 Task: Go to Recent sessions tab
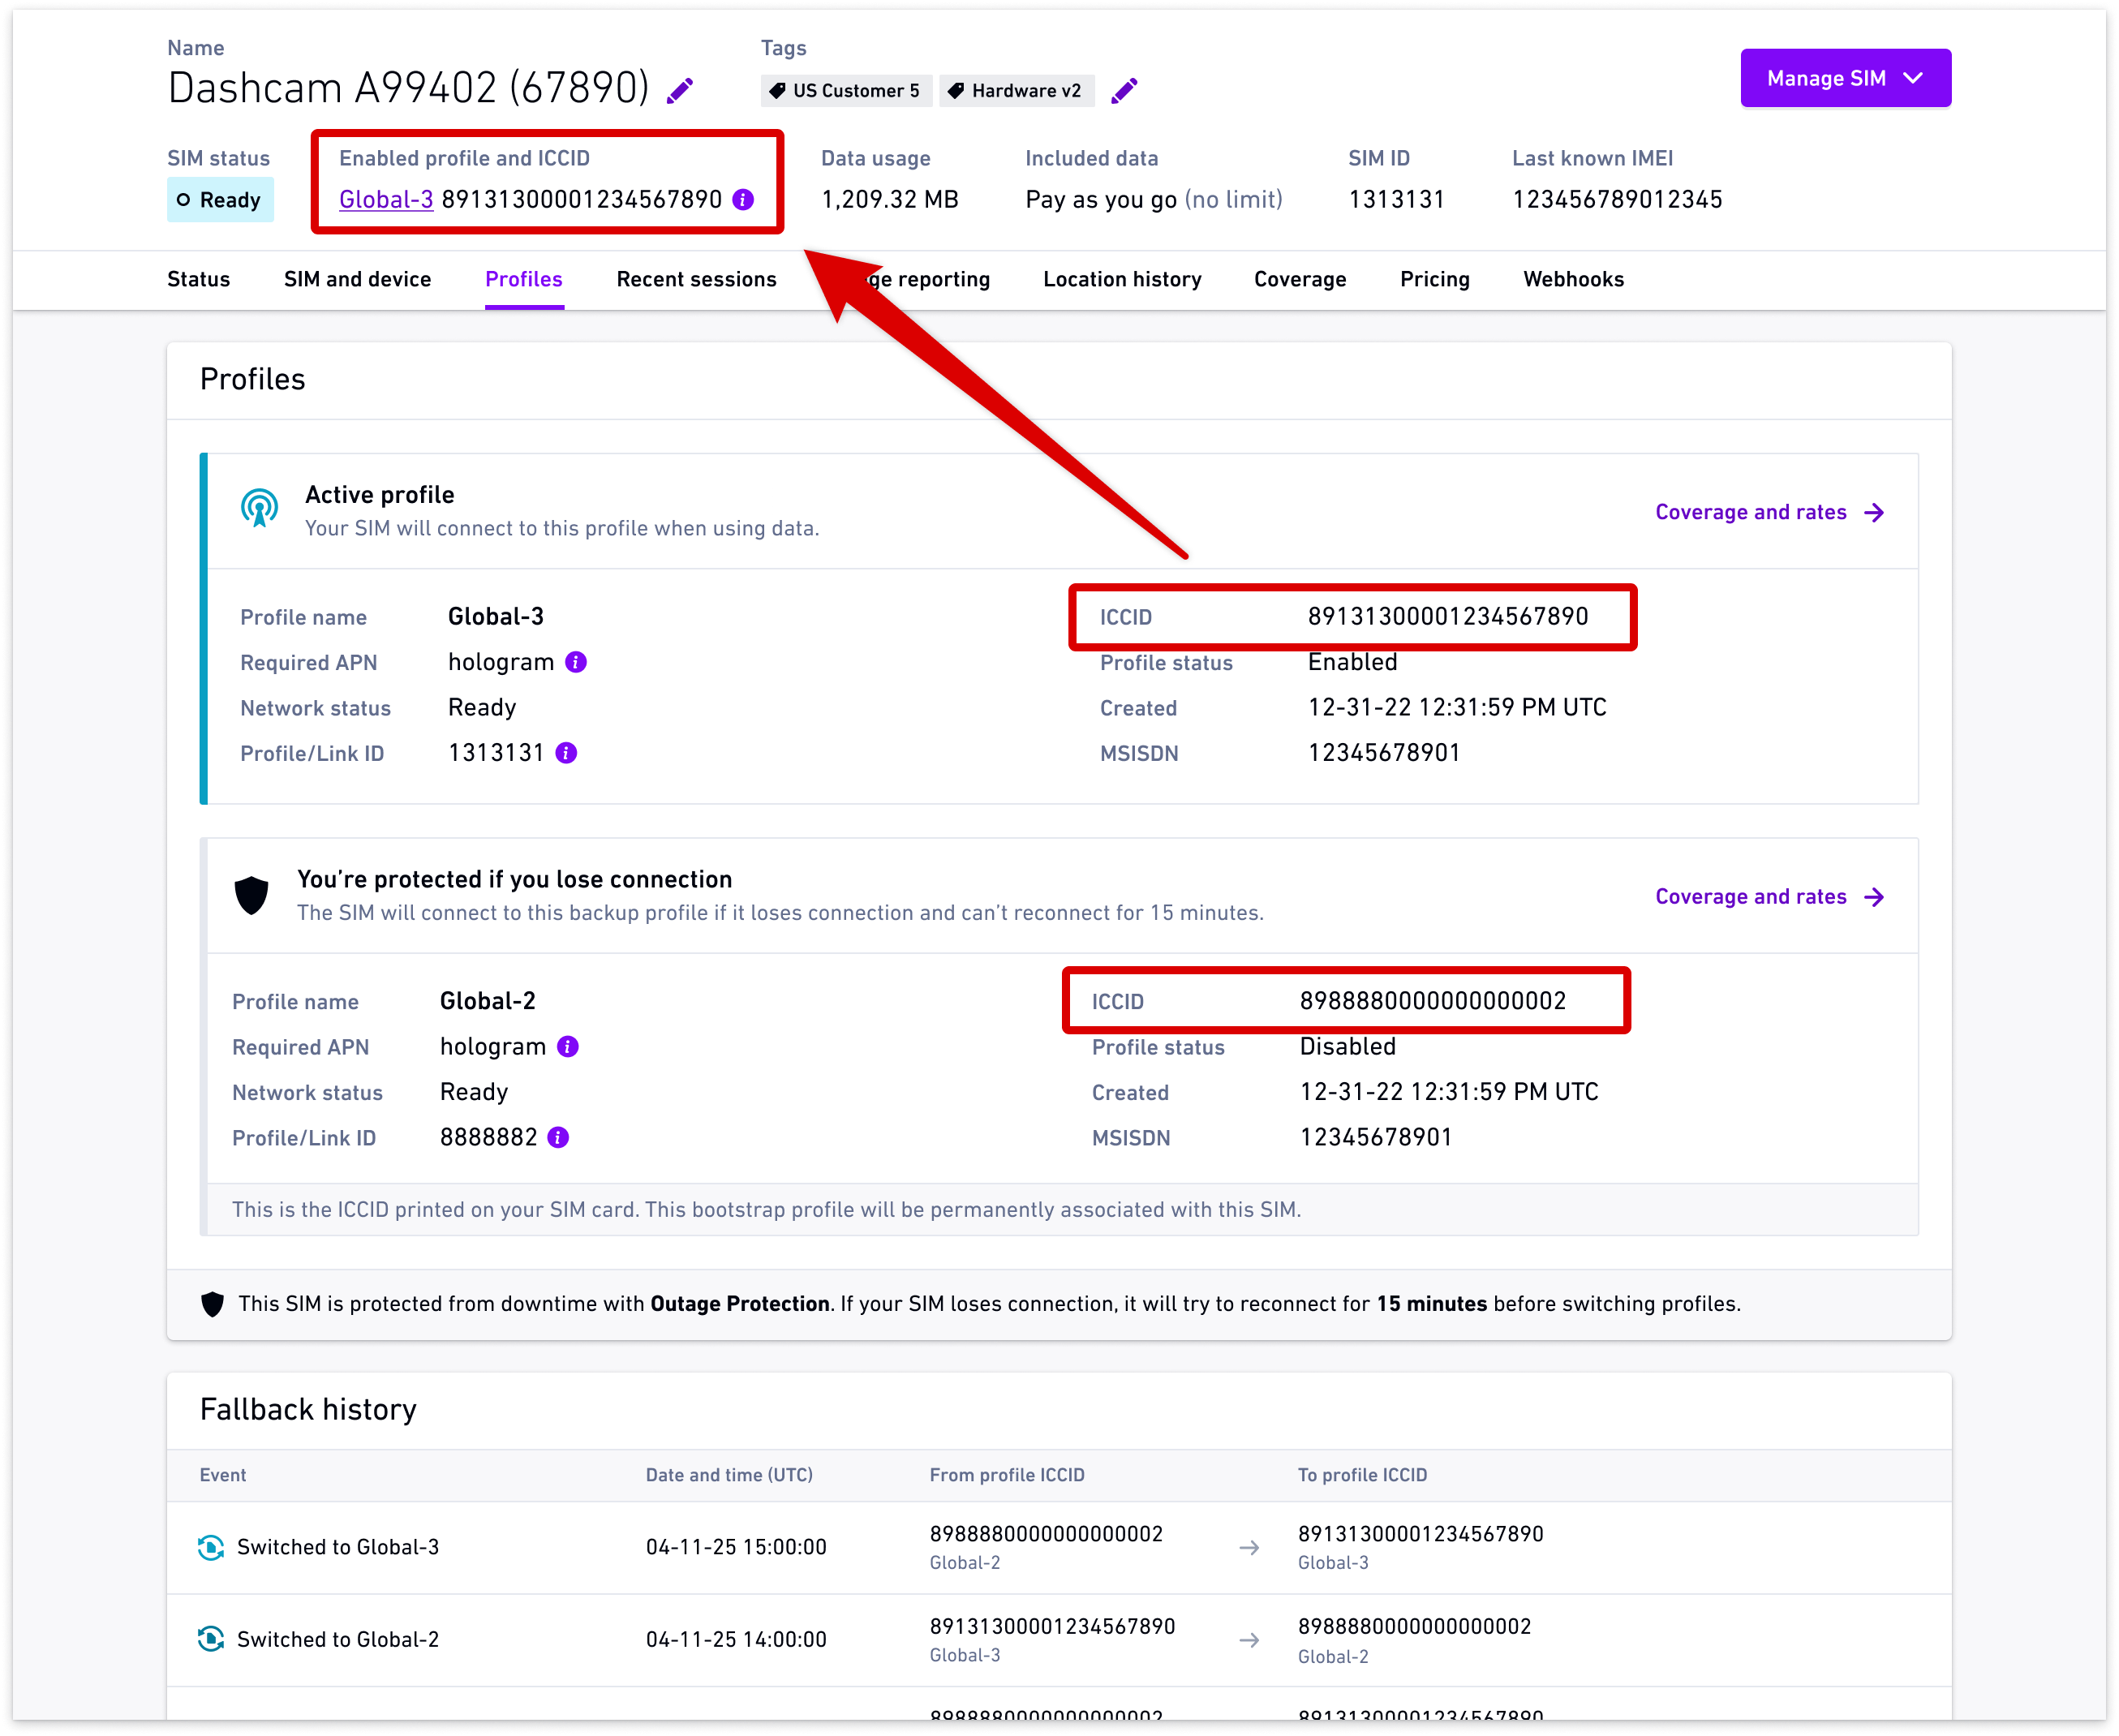tap(696, 279)
